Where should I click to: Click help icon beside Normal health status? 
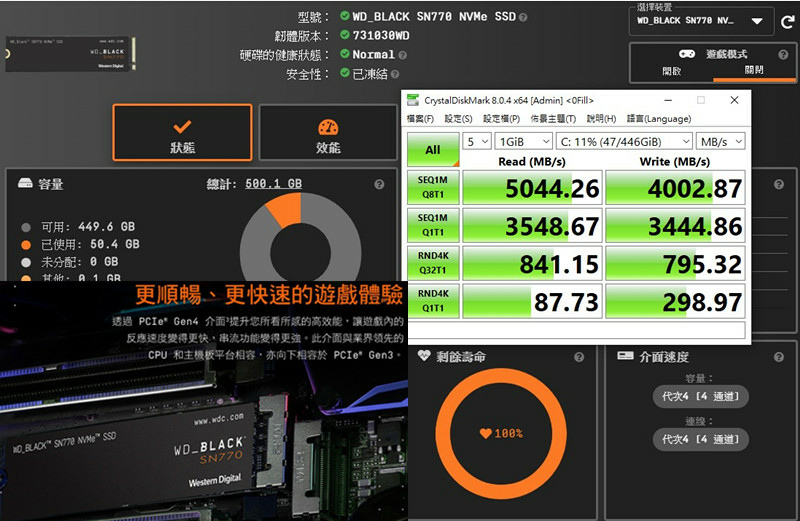coord(403,55)
